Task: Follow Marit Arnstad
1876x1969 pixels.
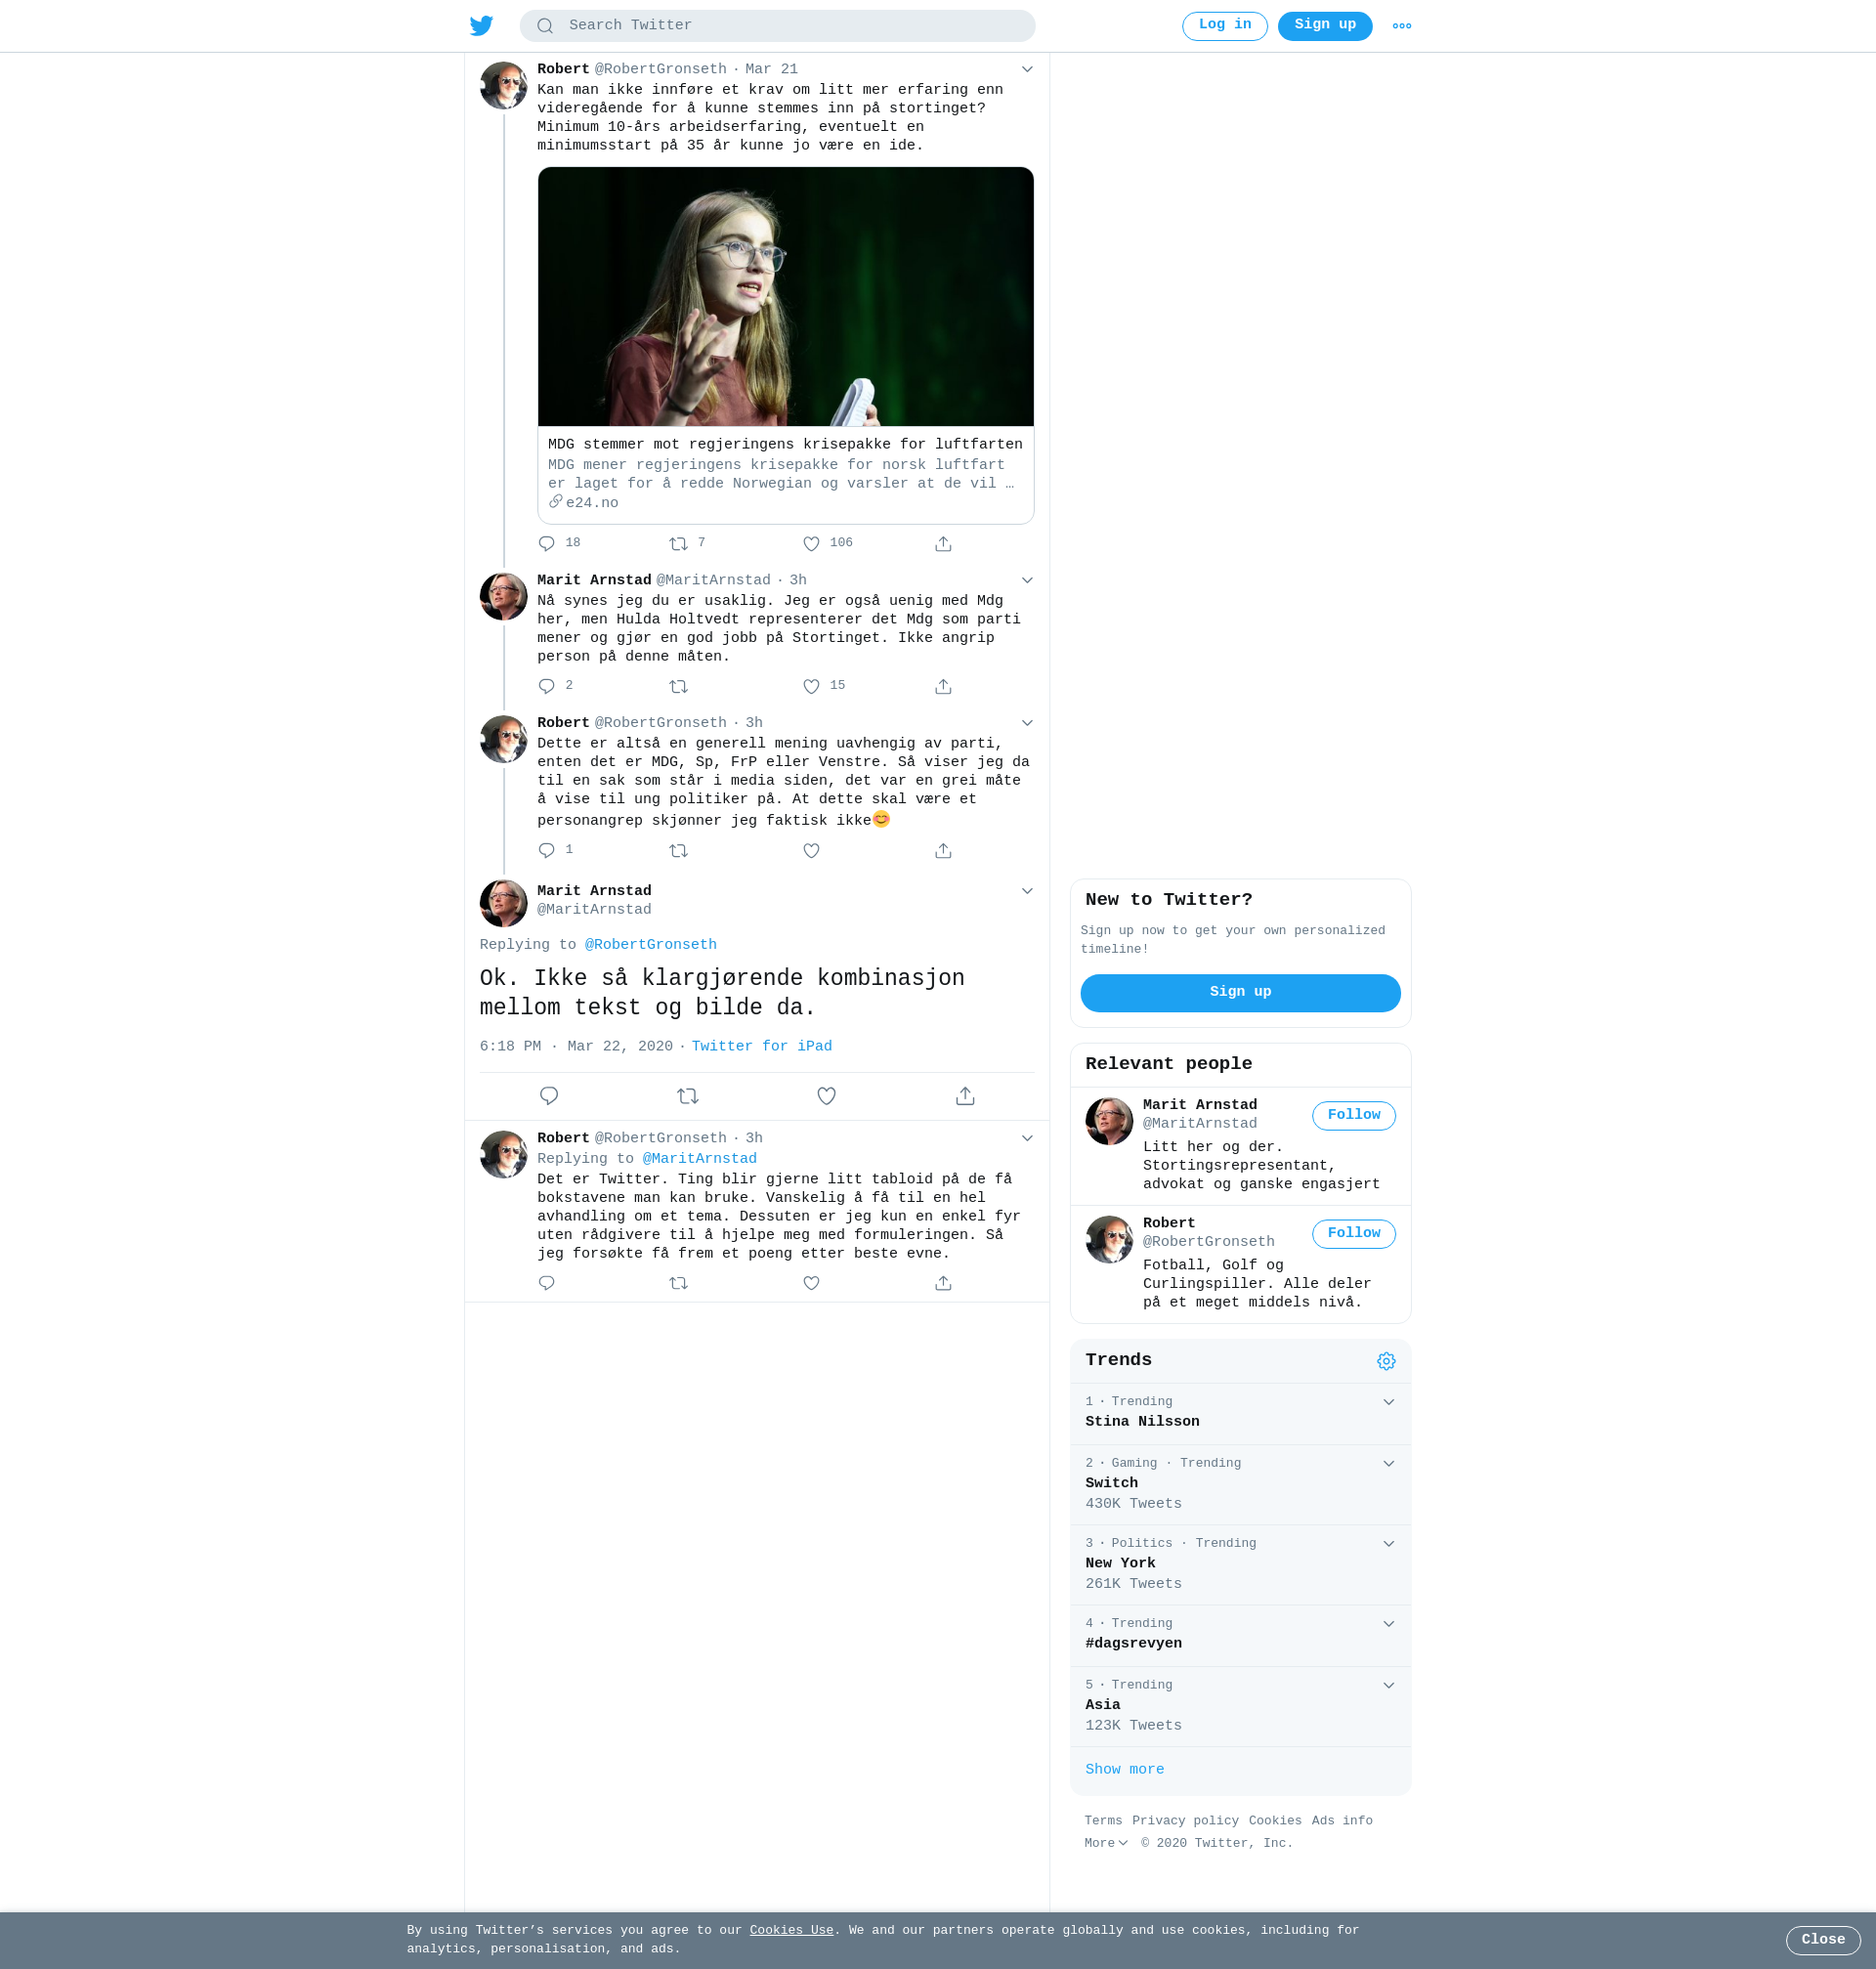Action: pos(1353,1116)
